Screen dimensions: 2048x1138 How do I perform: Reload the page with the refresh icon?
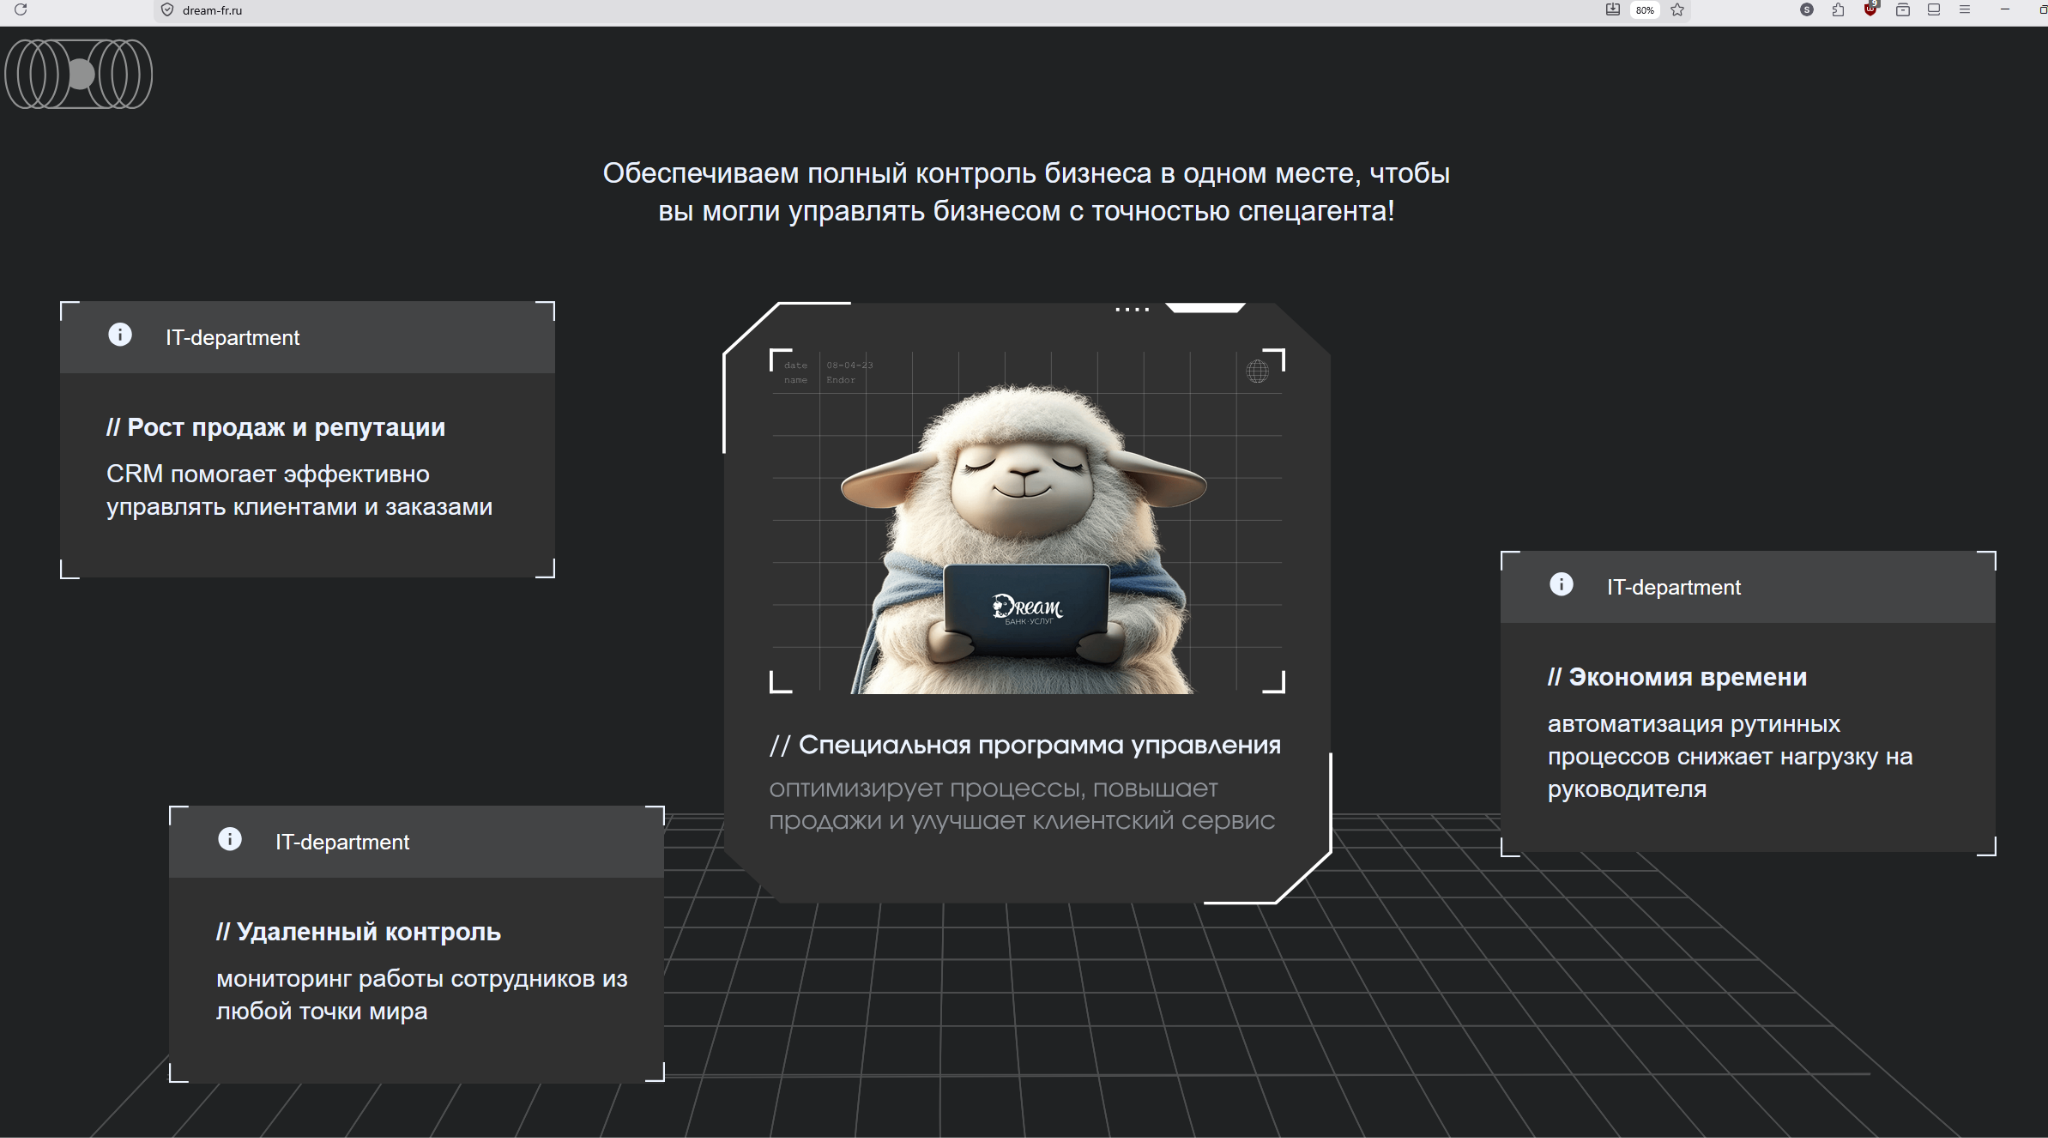coord(20,9)
